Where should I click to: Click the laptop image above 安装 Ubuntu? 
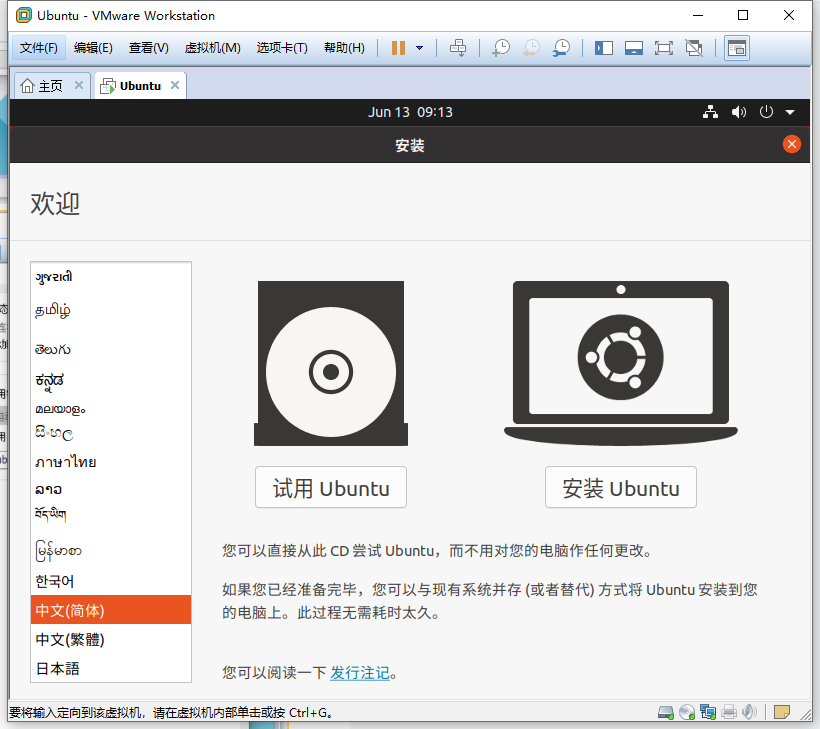[x=621, y=362]
